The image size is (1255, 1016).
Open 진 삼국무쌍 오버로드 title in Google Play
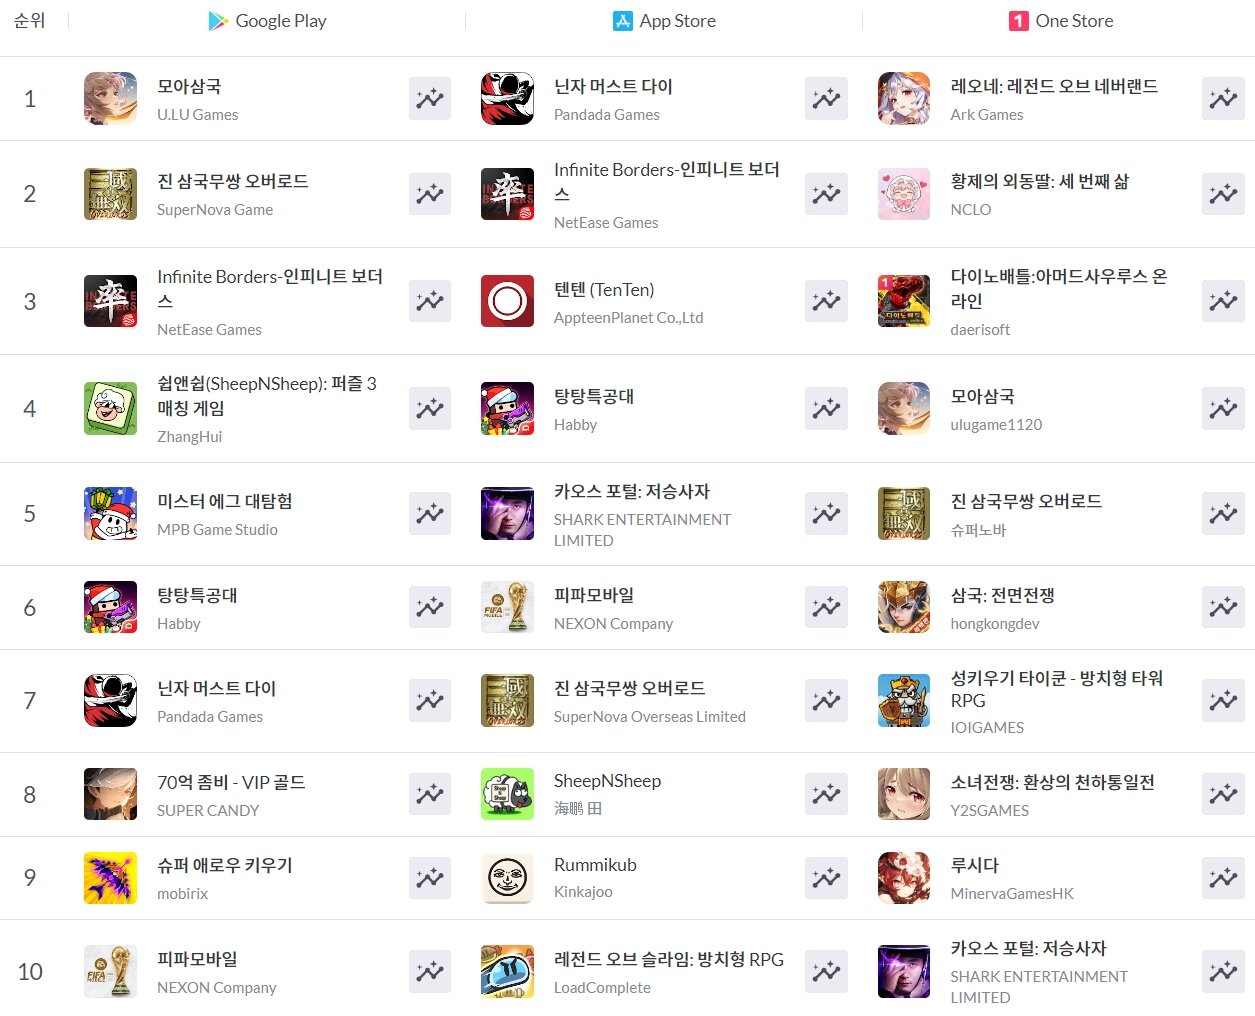coord(233,181)
